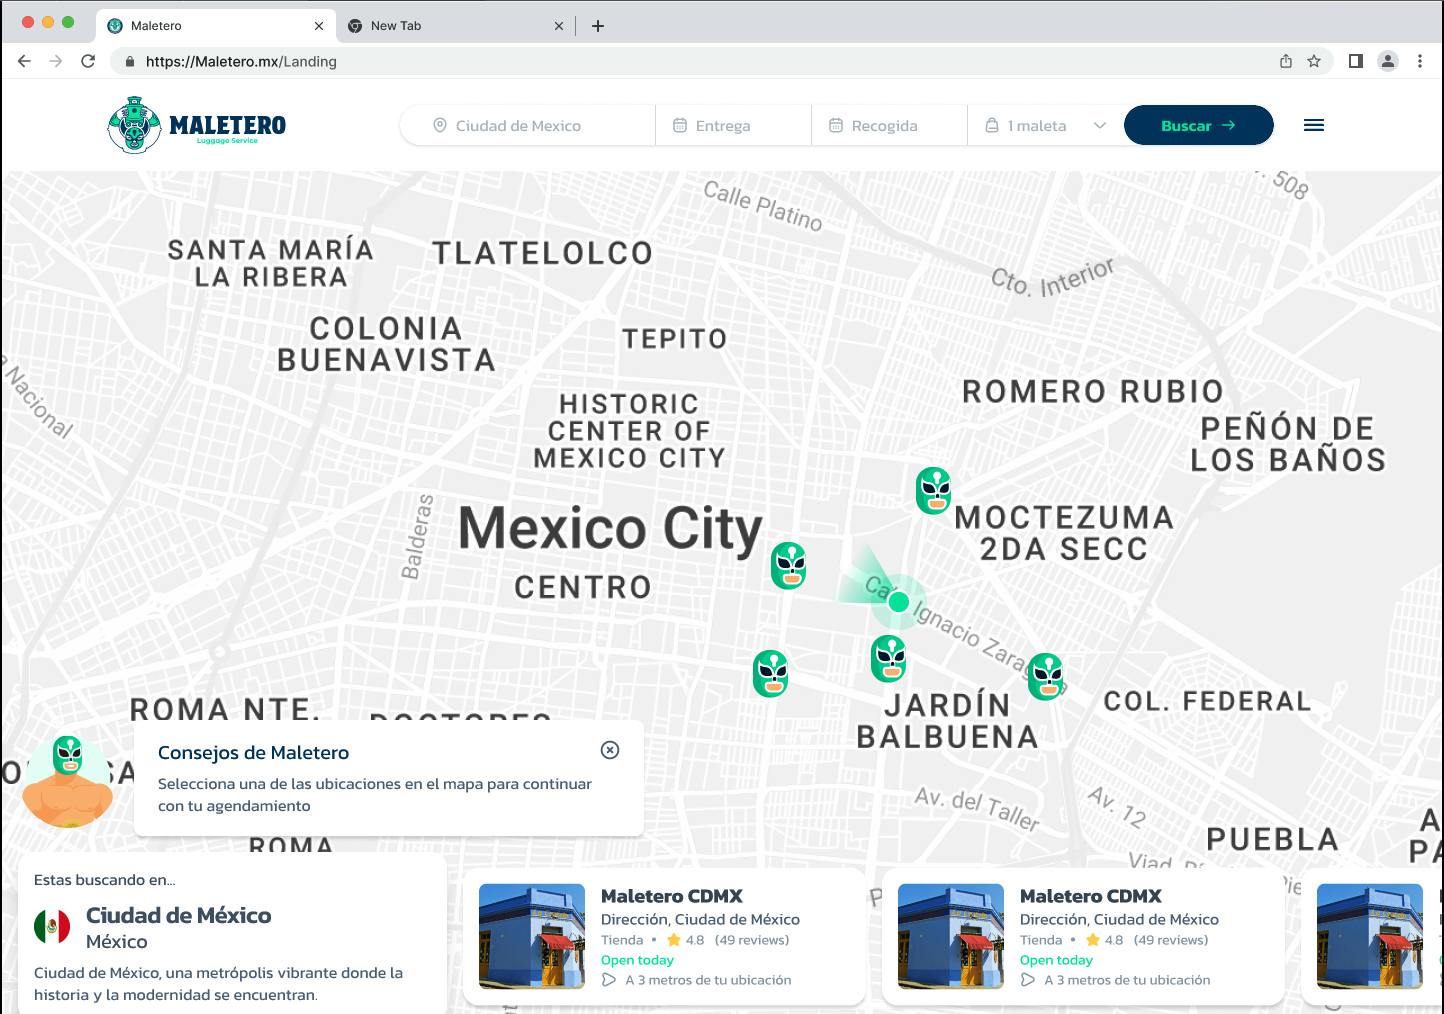1444x1014 pixels.
Task: Select the luchador marker near Moctezuma 2da Secc
Action: pos(933,490)
